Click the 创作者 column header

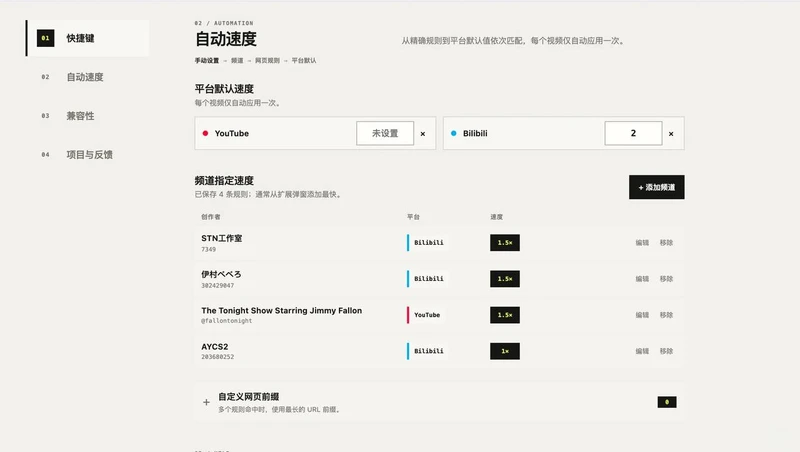[211, 217]
